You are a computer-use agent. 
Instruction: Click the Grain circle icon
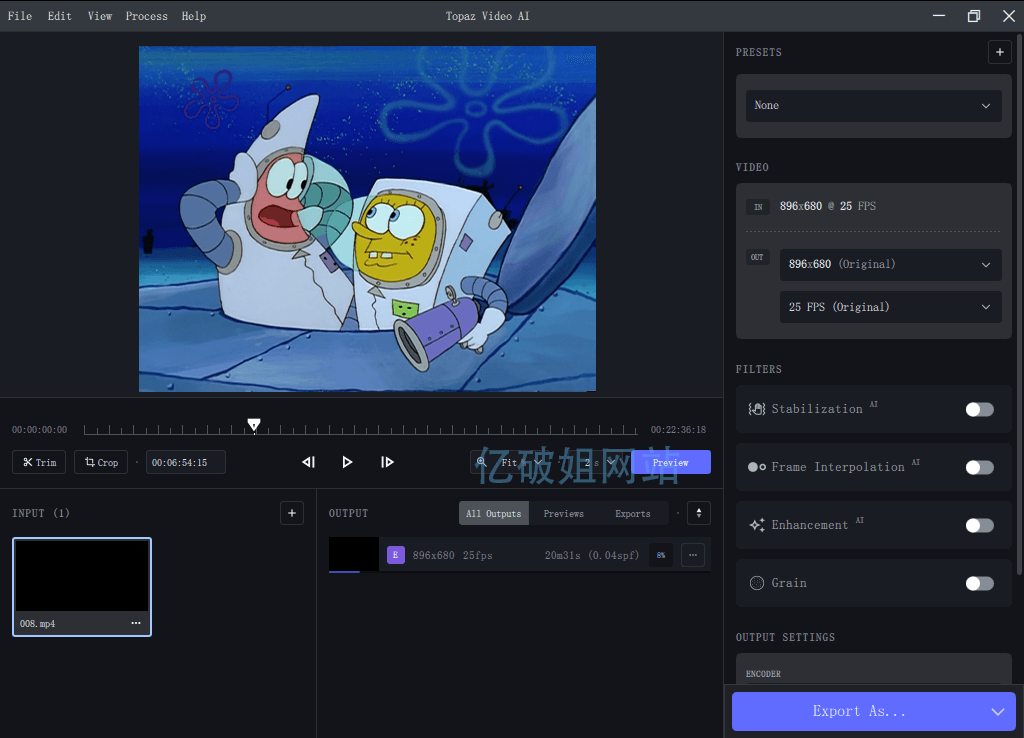[756, 583]
